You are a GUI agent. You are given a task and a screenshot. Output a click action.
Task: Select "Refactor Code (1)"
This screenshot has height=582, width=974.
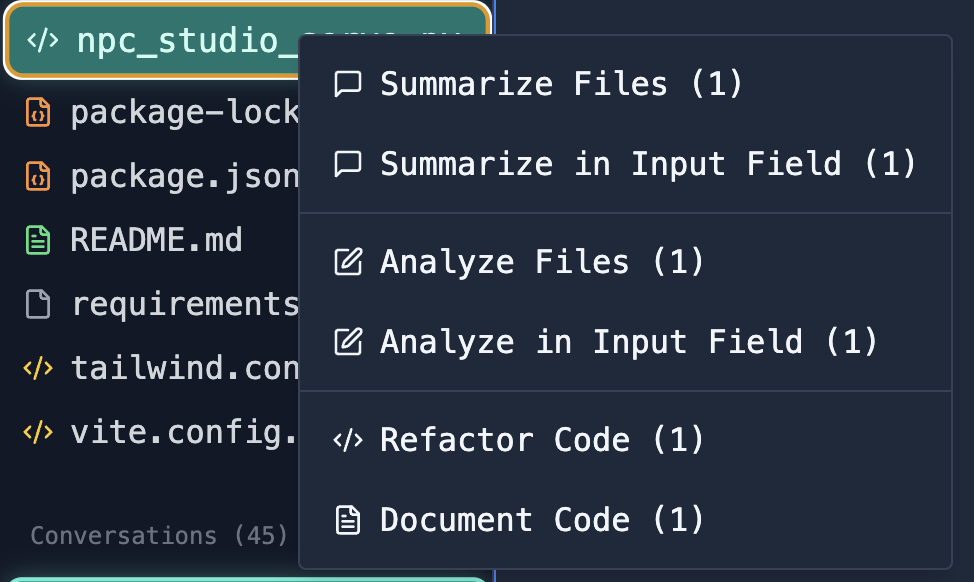click(540, 440)
